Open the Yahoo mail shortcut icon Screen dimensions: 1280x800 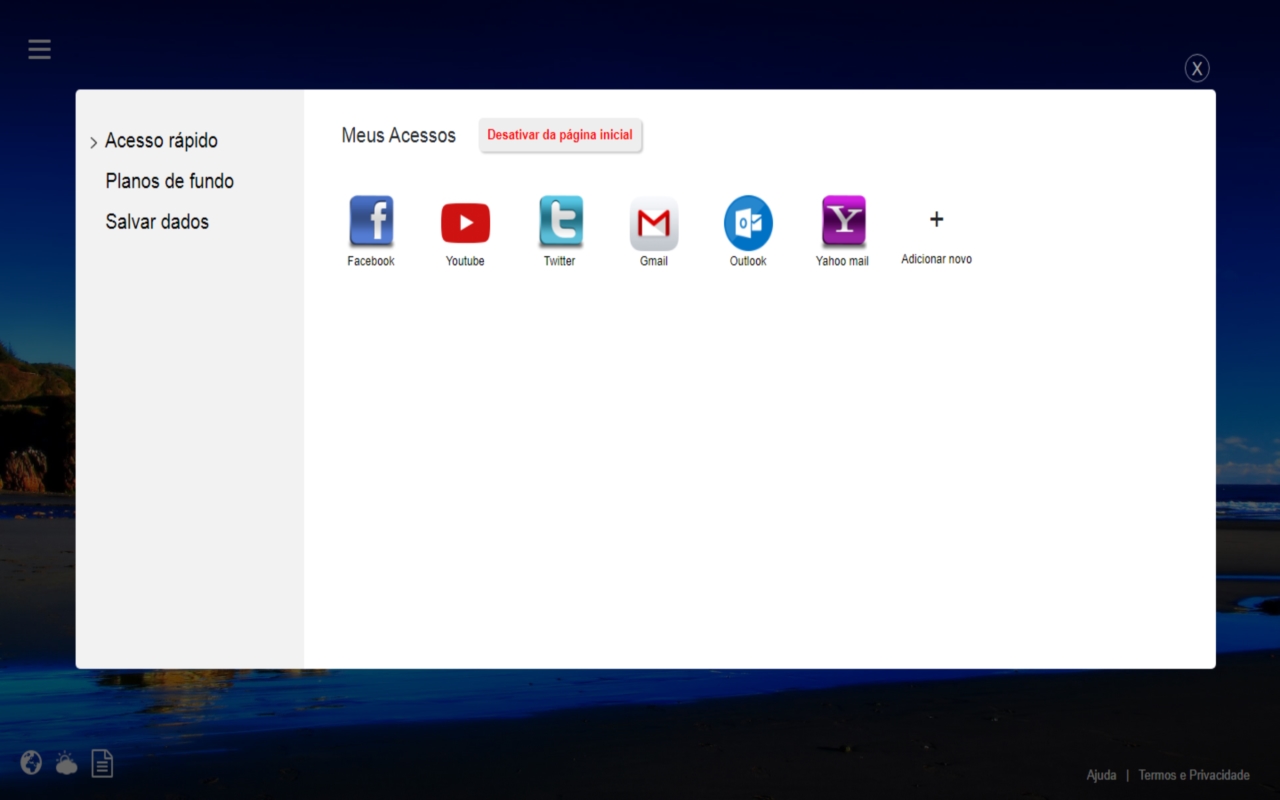(x=843, y=221)
